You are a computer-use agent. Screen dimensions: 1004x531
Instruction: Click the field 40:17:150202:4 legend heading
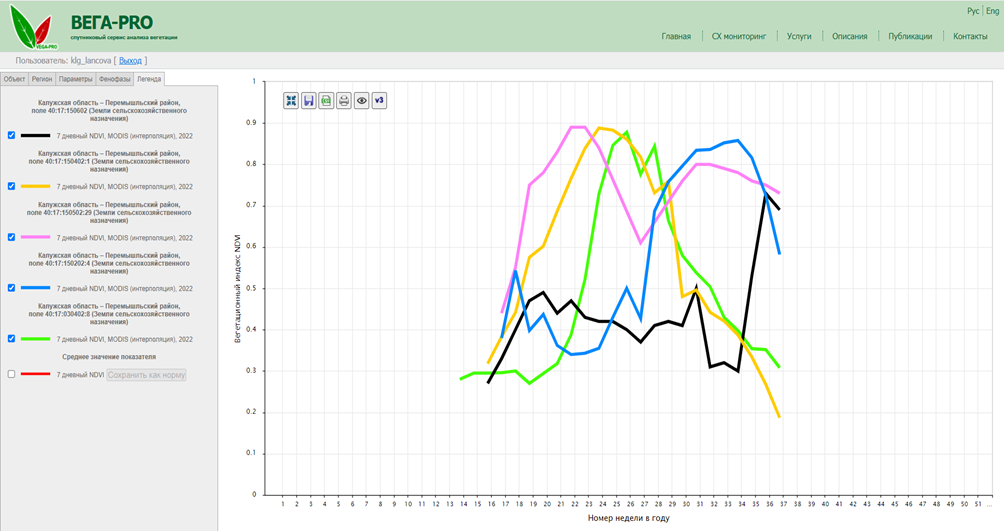109,263
